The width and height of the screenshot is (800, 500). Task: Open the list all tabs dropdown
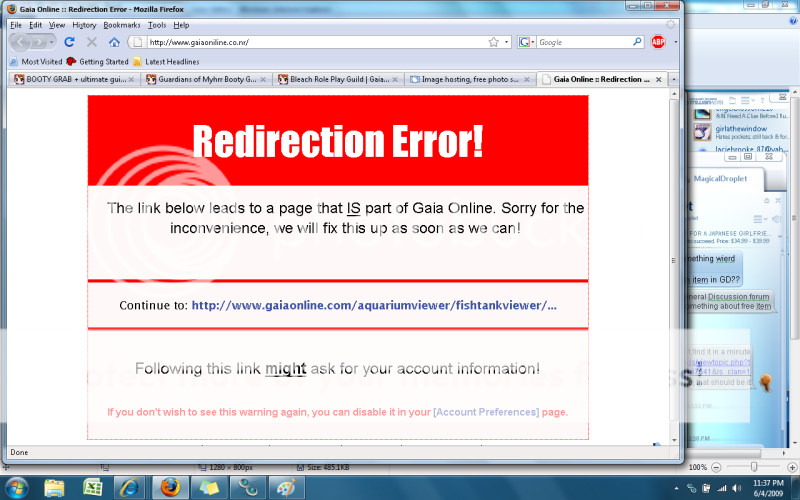(x=672, y=79)
